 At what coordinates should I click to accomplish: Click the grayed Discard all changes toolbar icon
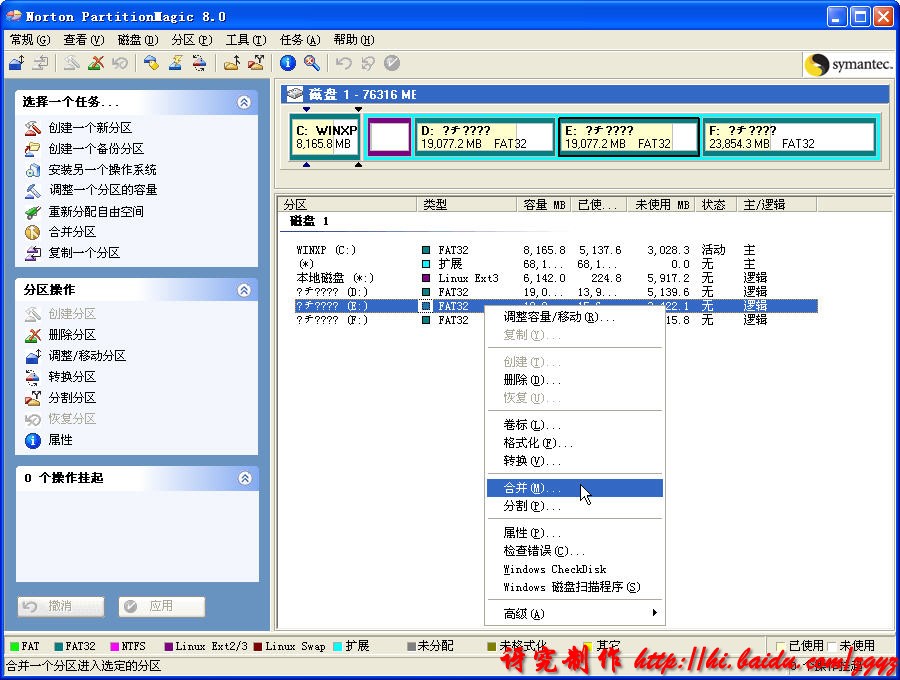[x=367, y=63]
